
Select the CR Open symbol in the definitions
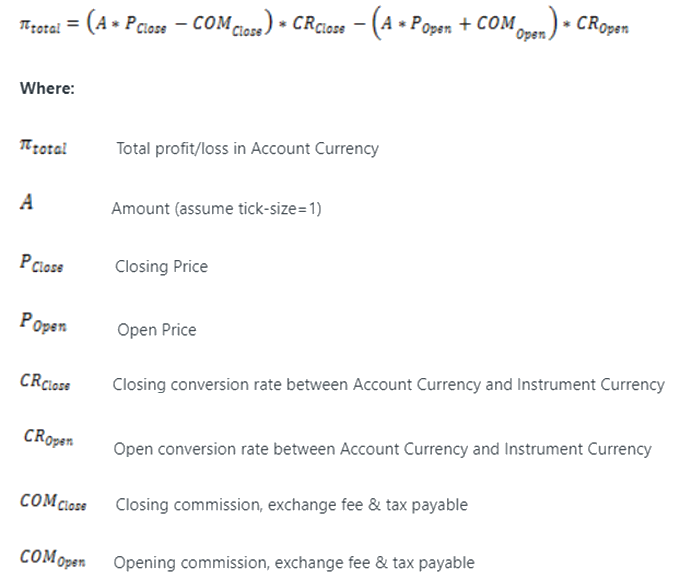click(48, 439)
